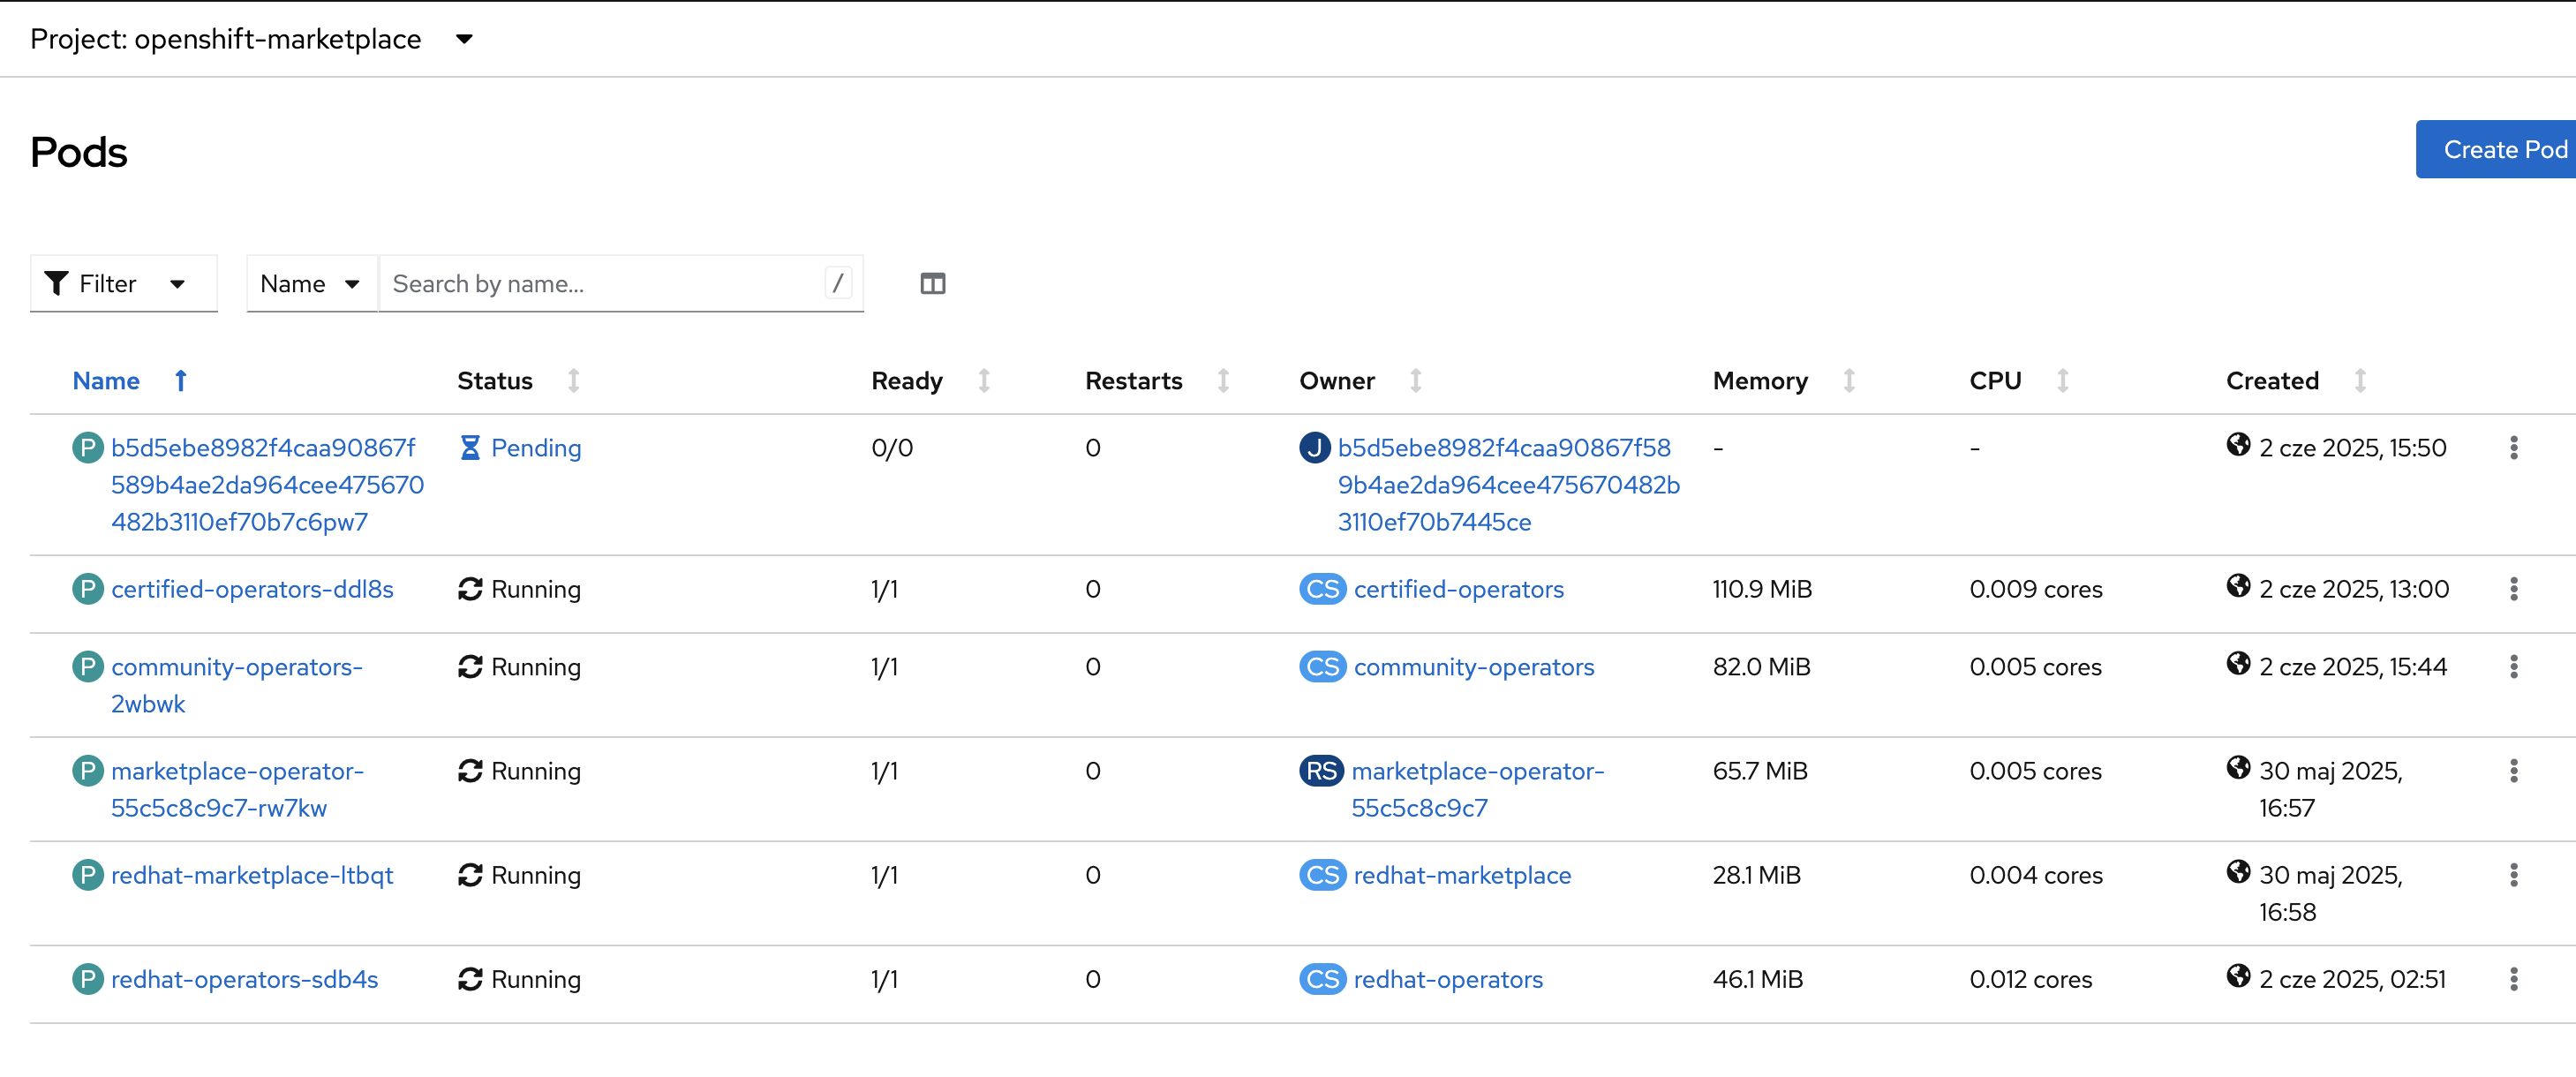Click the Pending hourglass status icon
The width and height of the screenshot is (2576, 1077).
(x=470, y=448)
